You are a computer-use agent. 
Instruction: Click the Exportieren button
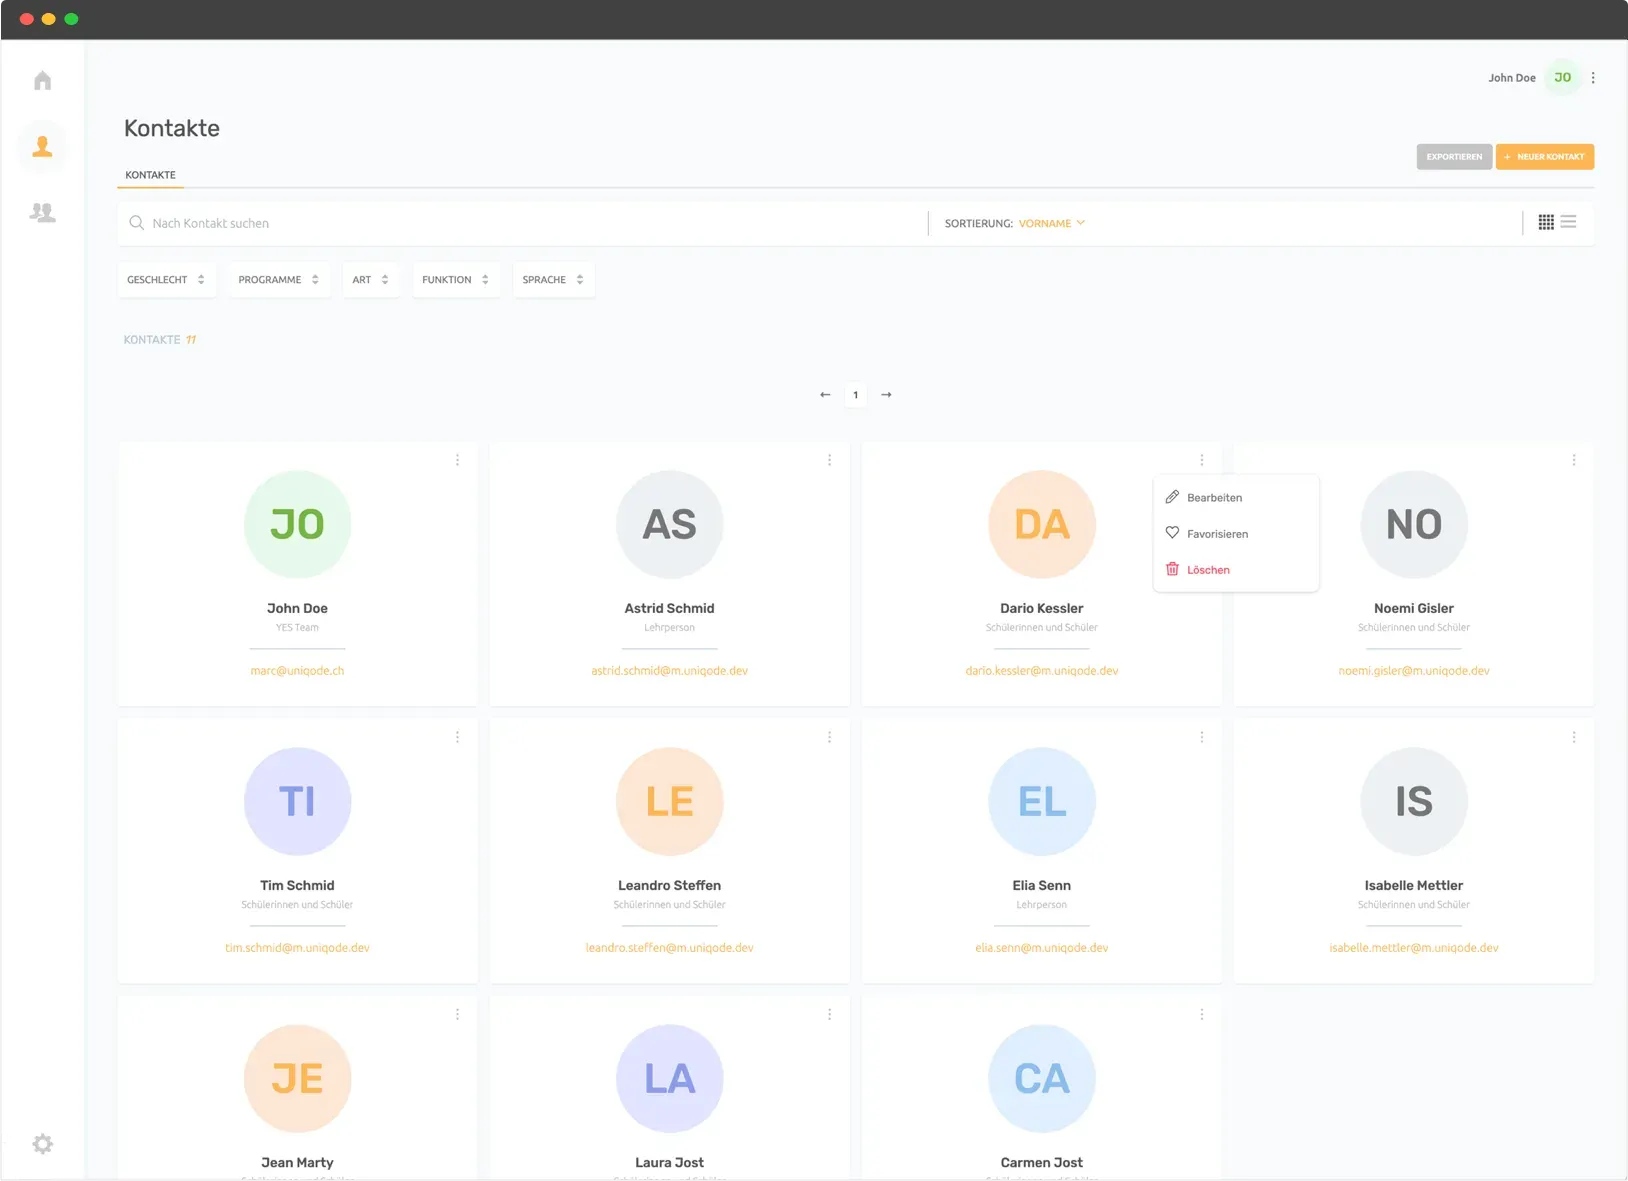point(1454,157)
